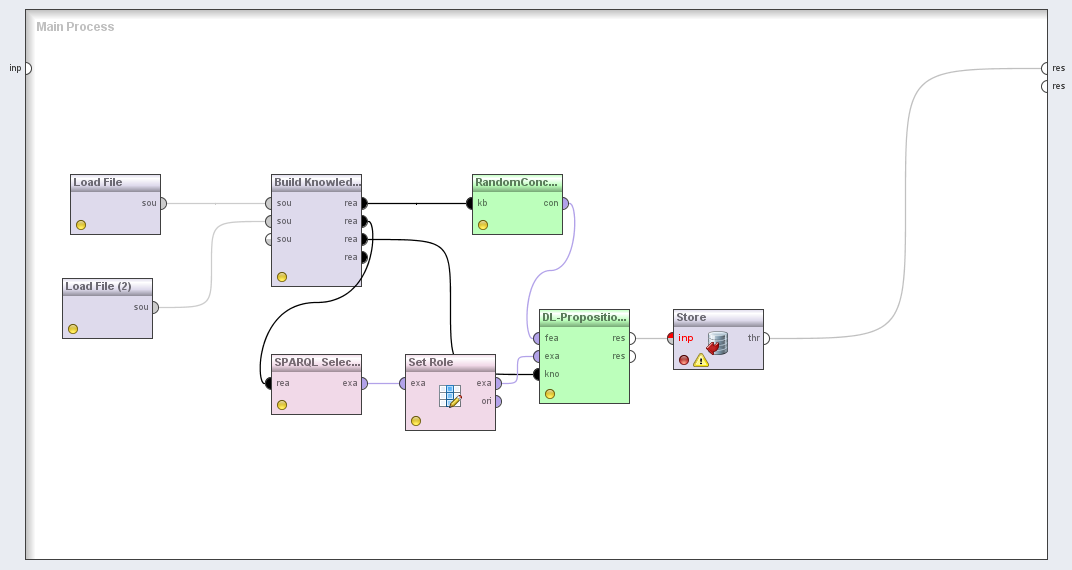Click the Store operator database icon

[x=716, y=343]
